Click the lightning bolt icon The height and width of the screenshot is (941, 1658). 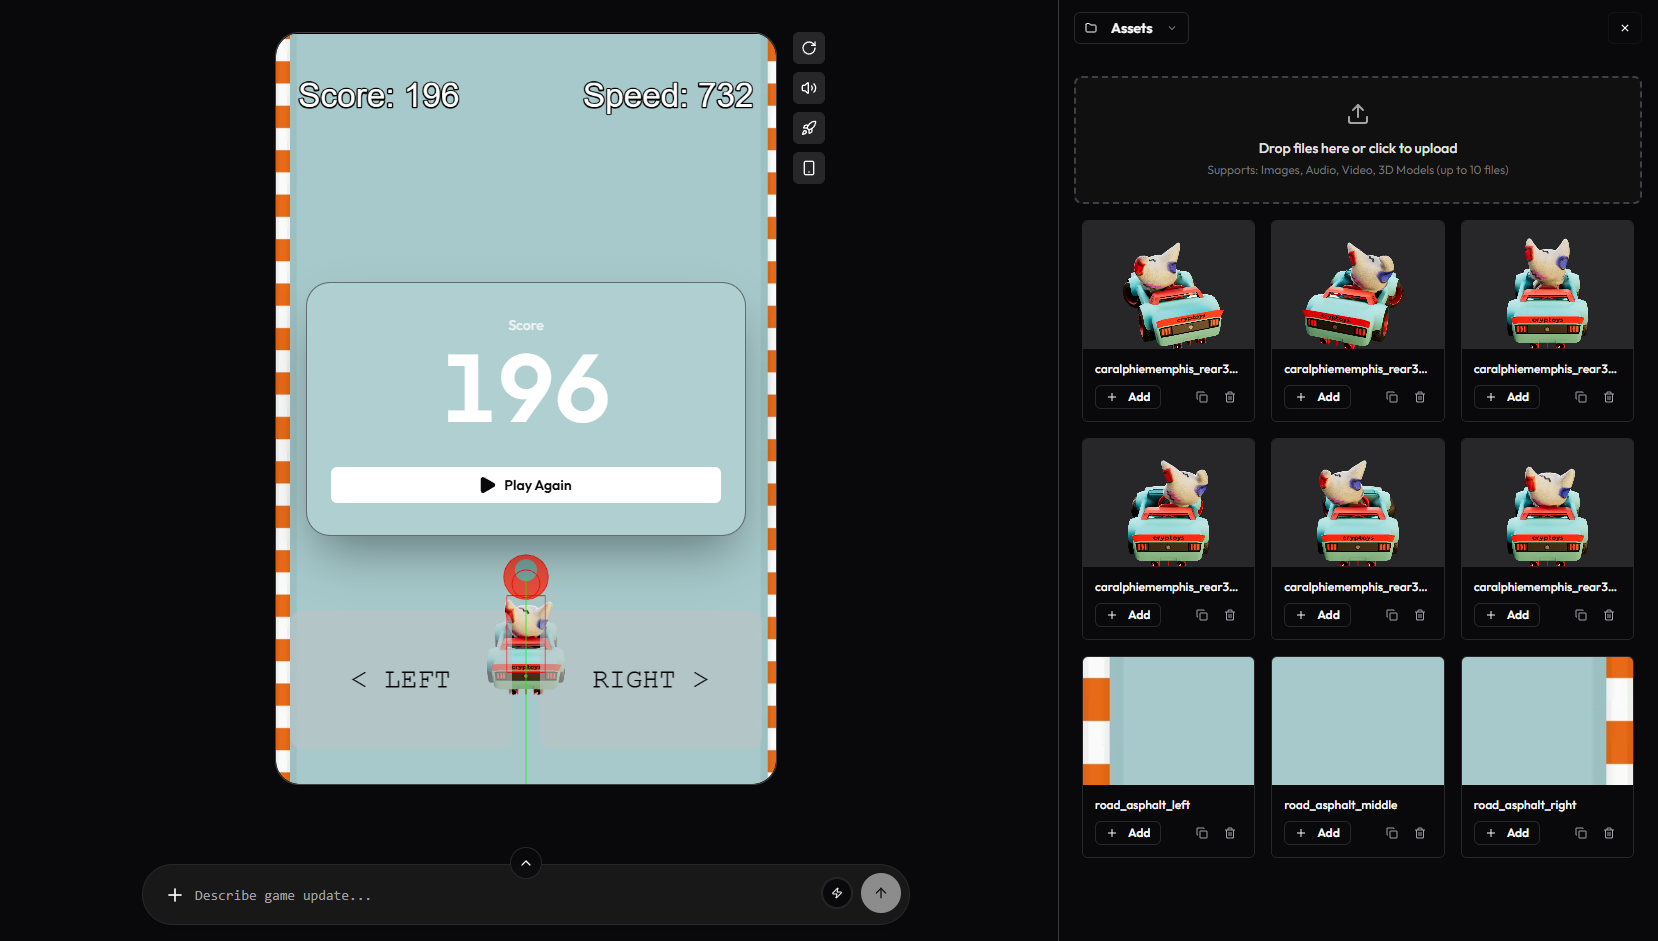tap(837, 893)
